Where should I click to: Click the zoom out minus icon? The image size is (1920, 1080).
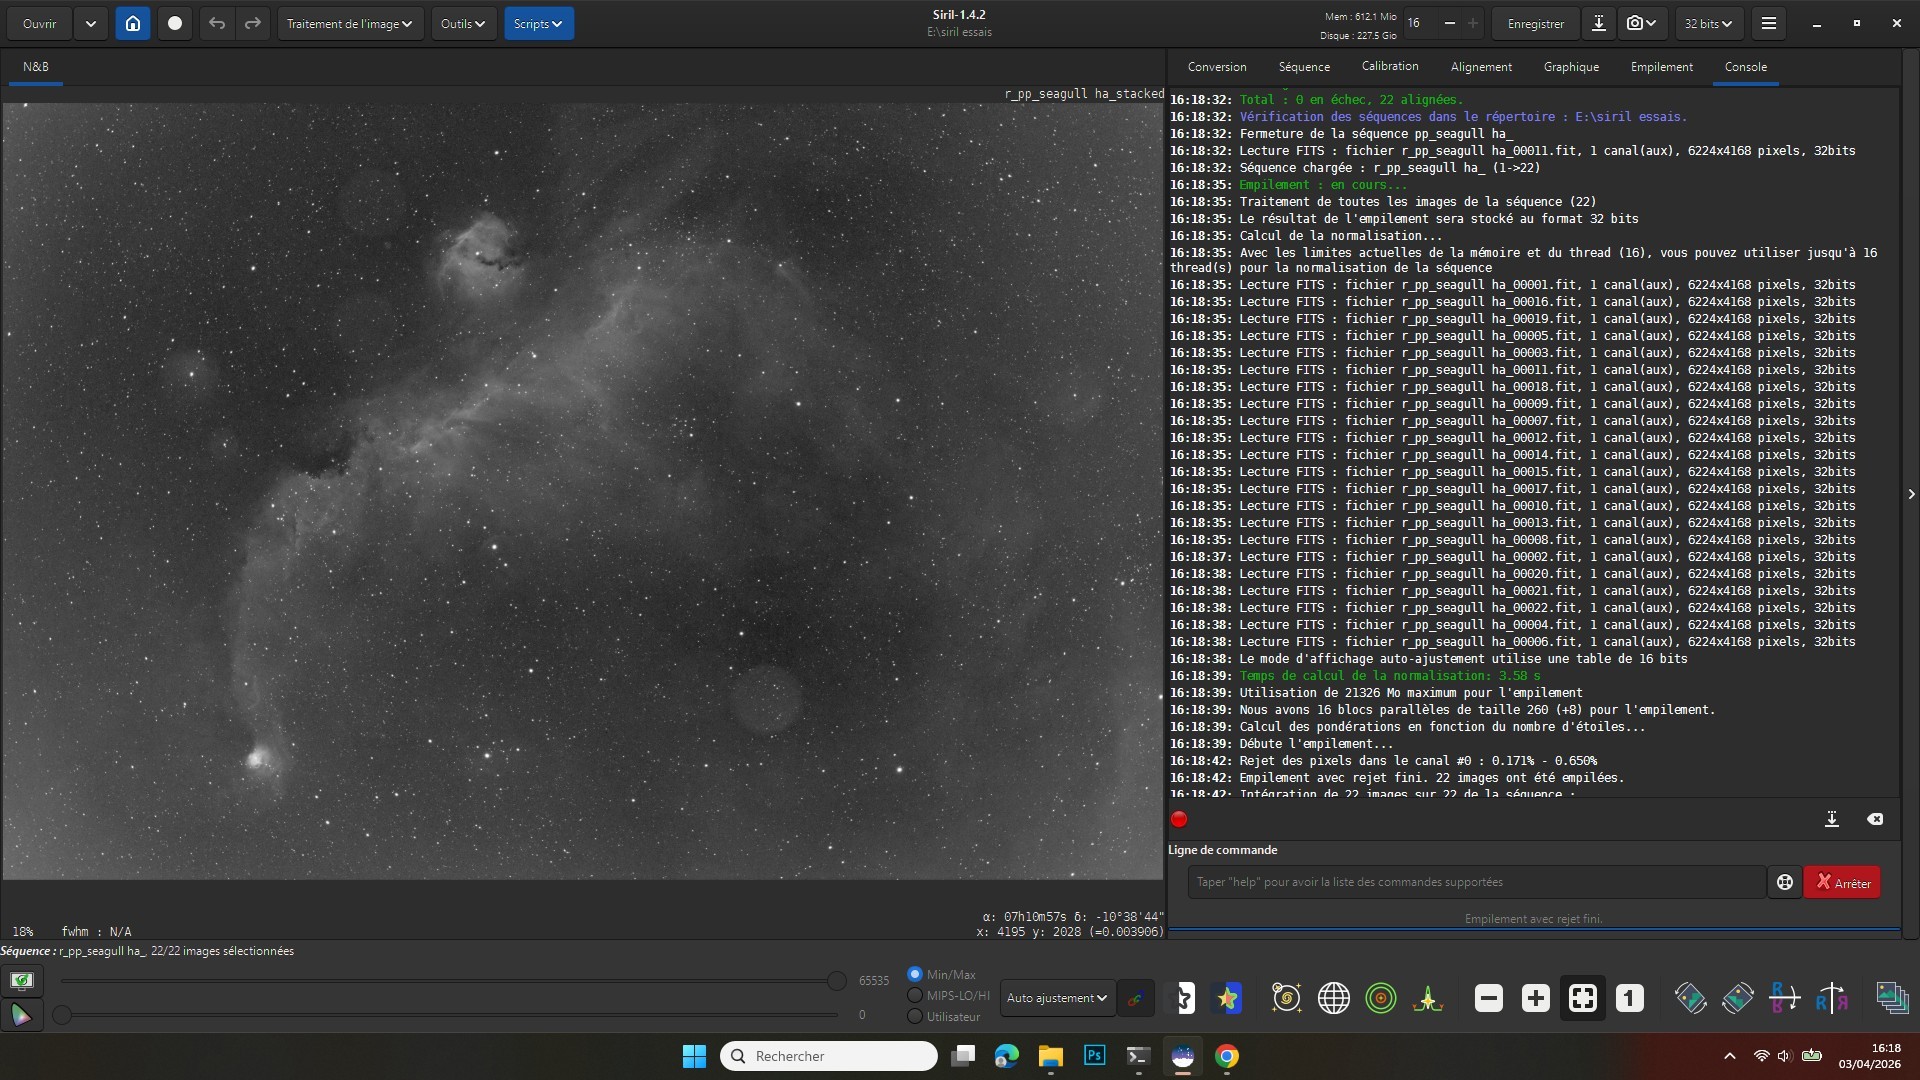(1488, 998)
